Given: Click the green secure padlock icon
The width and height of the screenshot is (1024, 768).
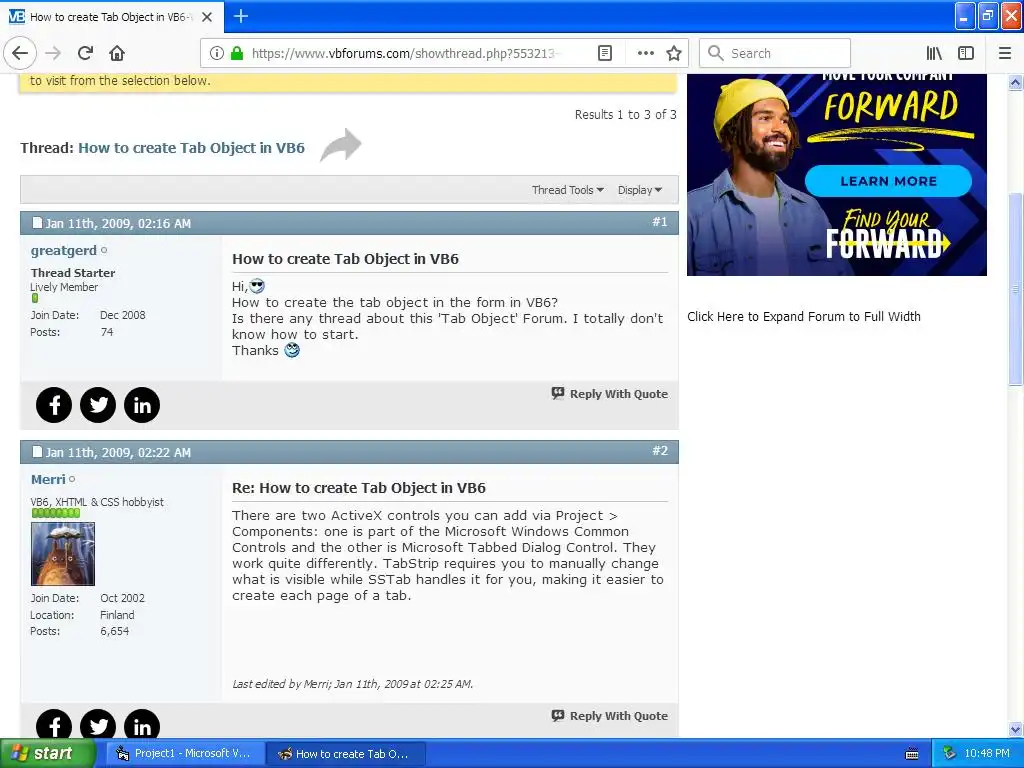Looking at the screenshot, I should tap(237, 53).
